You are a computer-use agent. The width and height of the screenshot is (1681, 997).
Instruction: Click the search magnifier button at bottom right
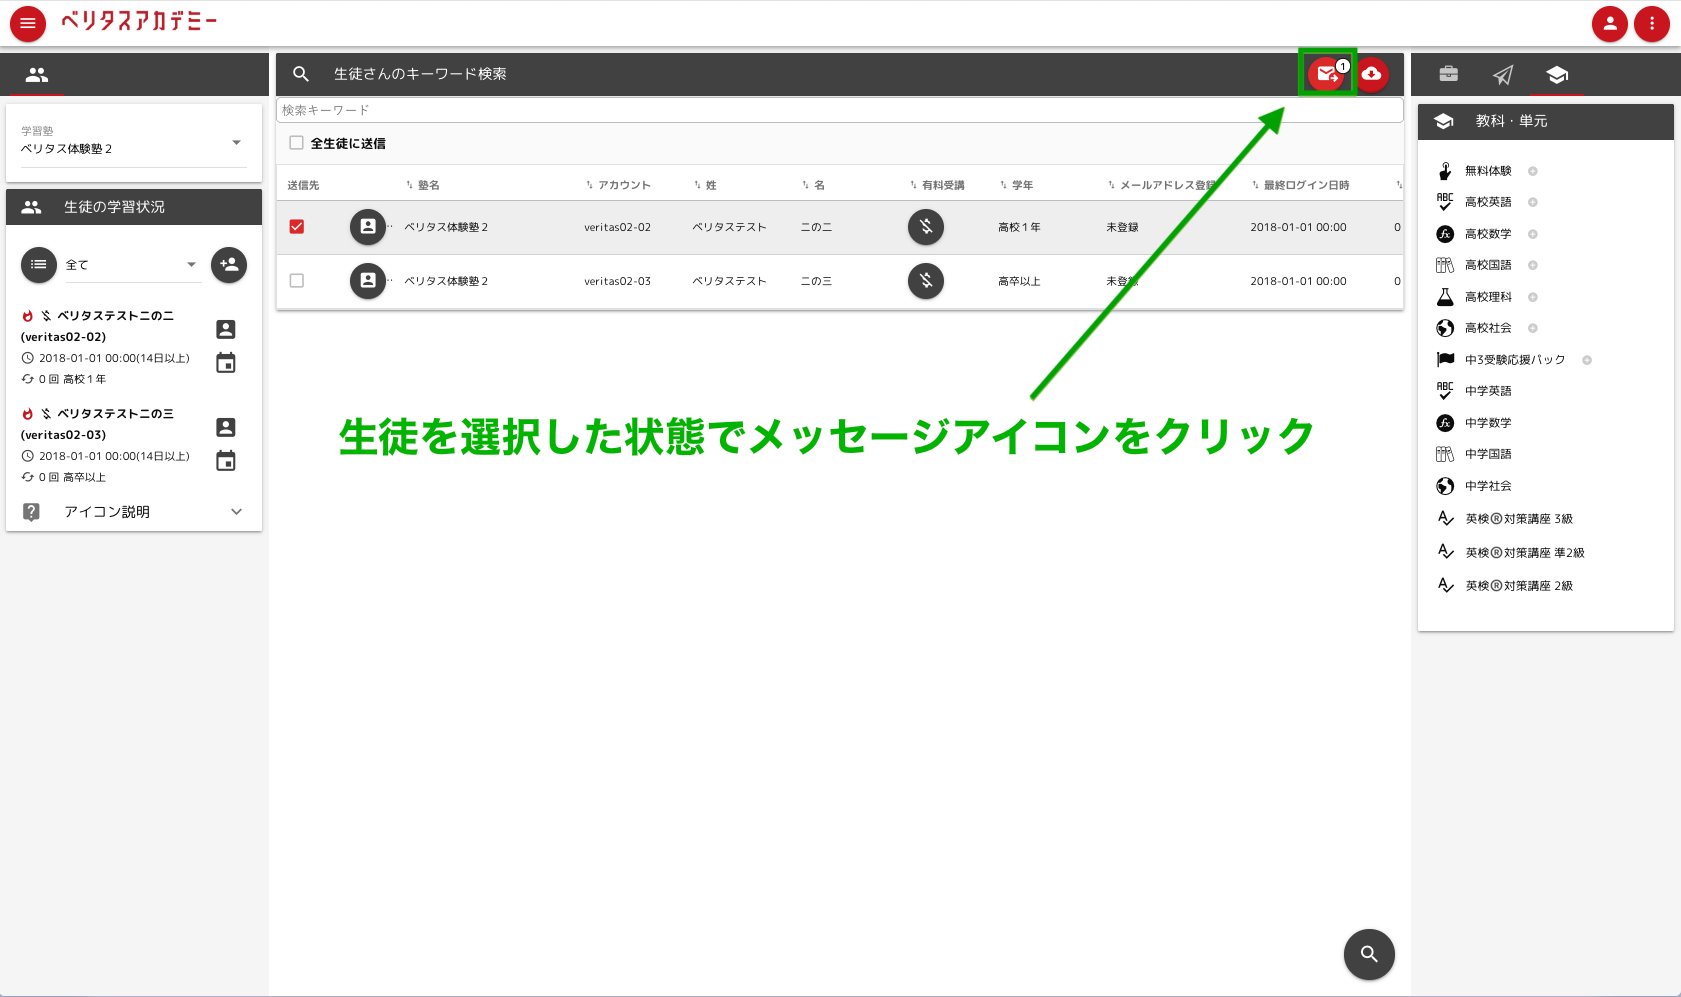tap(1369, 954)
